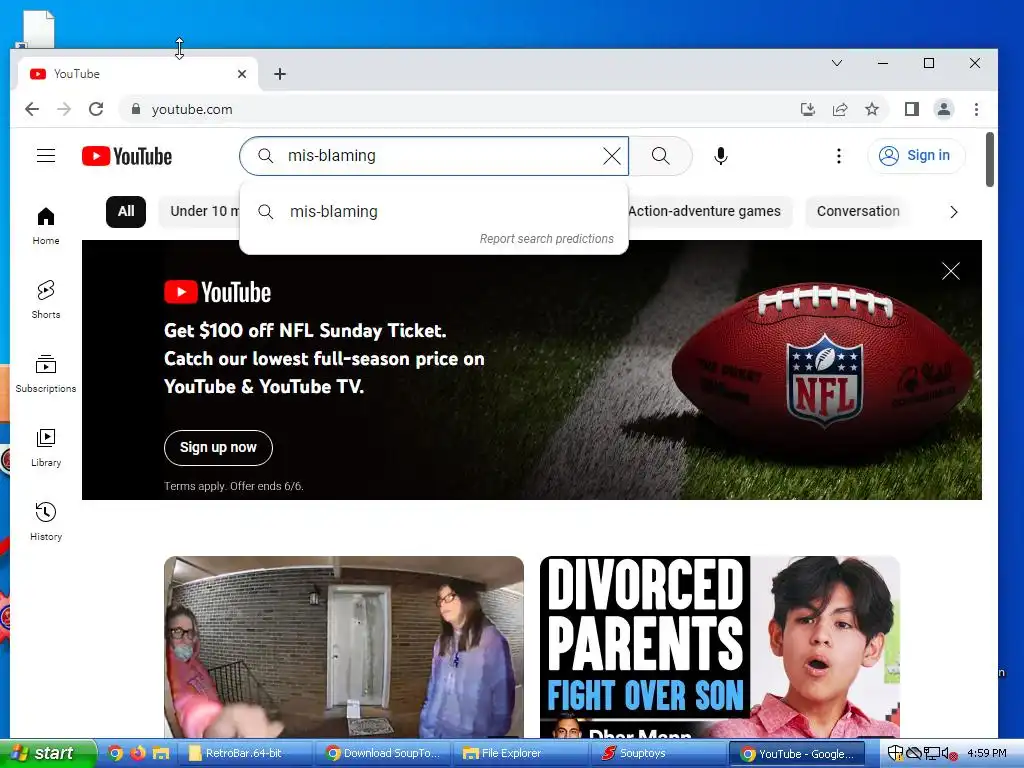Open Chrome three-dot menu
The image size is (1024, 768).
click(x=976, y=109)
